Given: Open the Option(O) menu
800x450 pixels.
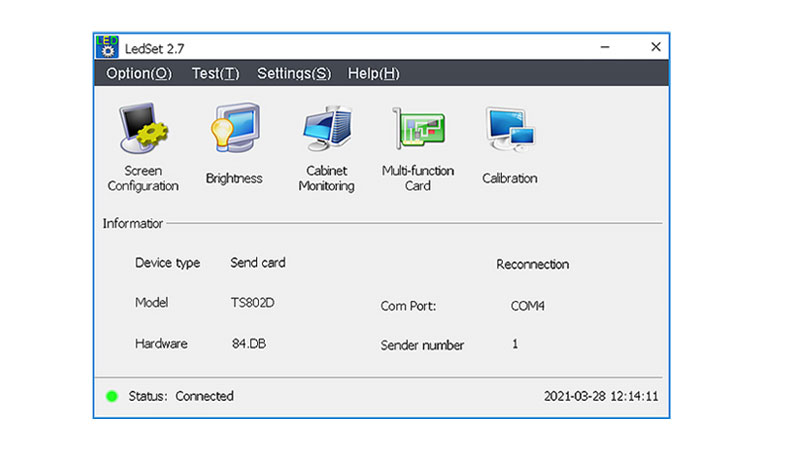Looking at the screenshot, I should pyautogui.click(x=139, y=73).
